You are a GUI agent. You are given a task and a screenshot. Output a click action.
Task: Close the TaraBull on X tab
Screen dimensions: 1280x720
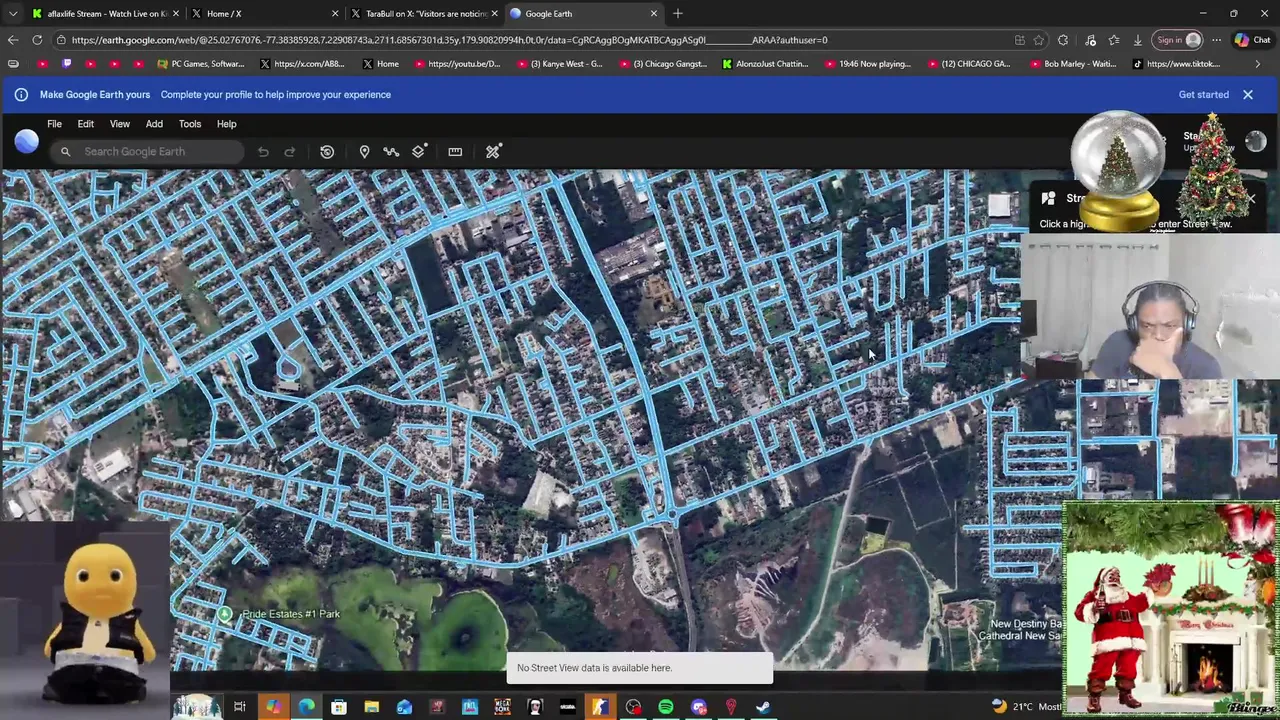494,14
